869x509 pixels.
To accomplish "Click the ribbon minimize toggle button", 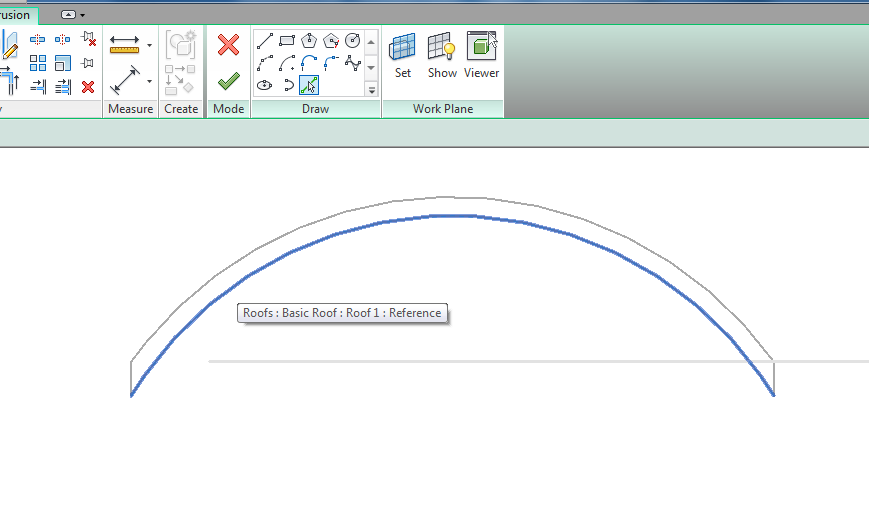I will click(73, 15).
